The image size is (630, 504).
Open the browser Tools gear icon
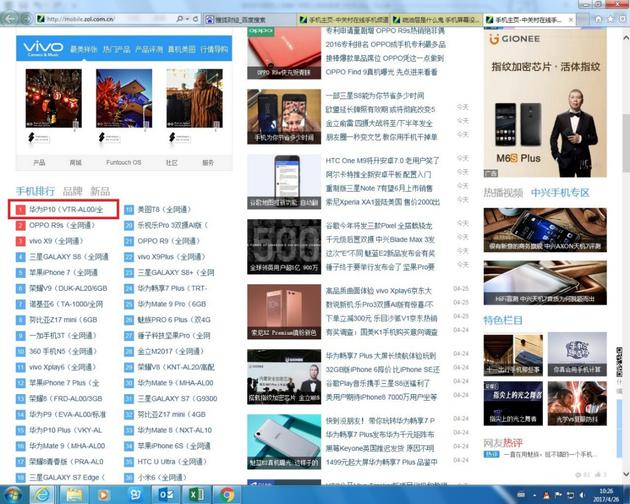623,19
